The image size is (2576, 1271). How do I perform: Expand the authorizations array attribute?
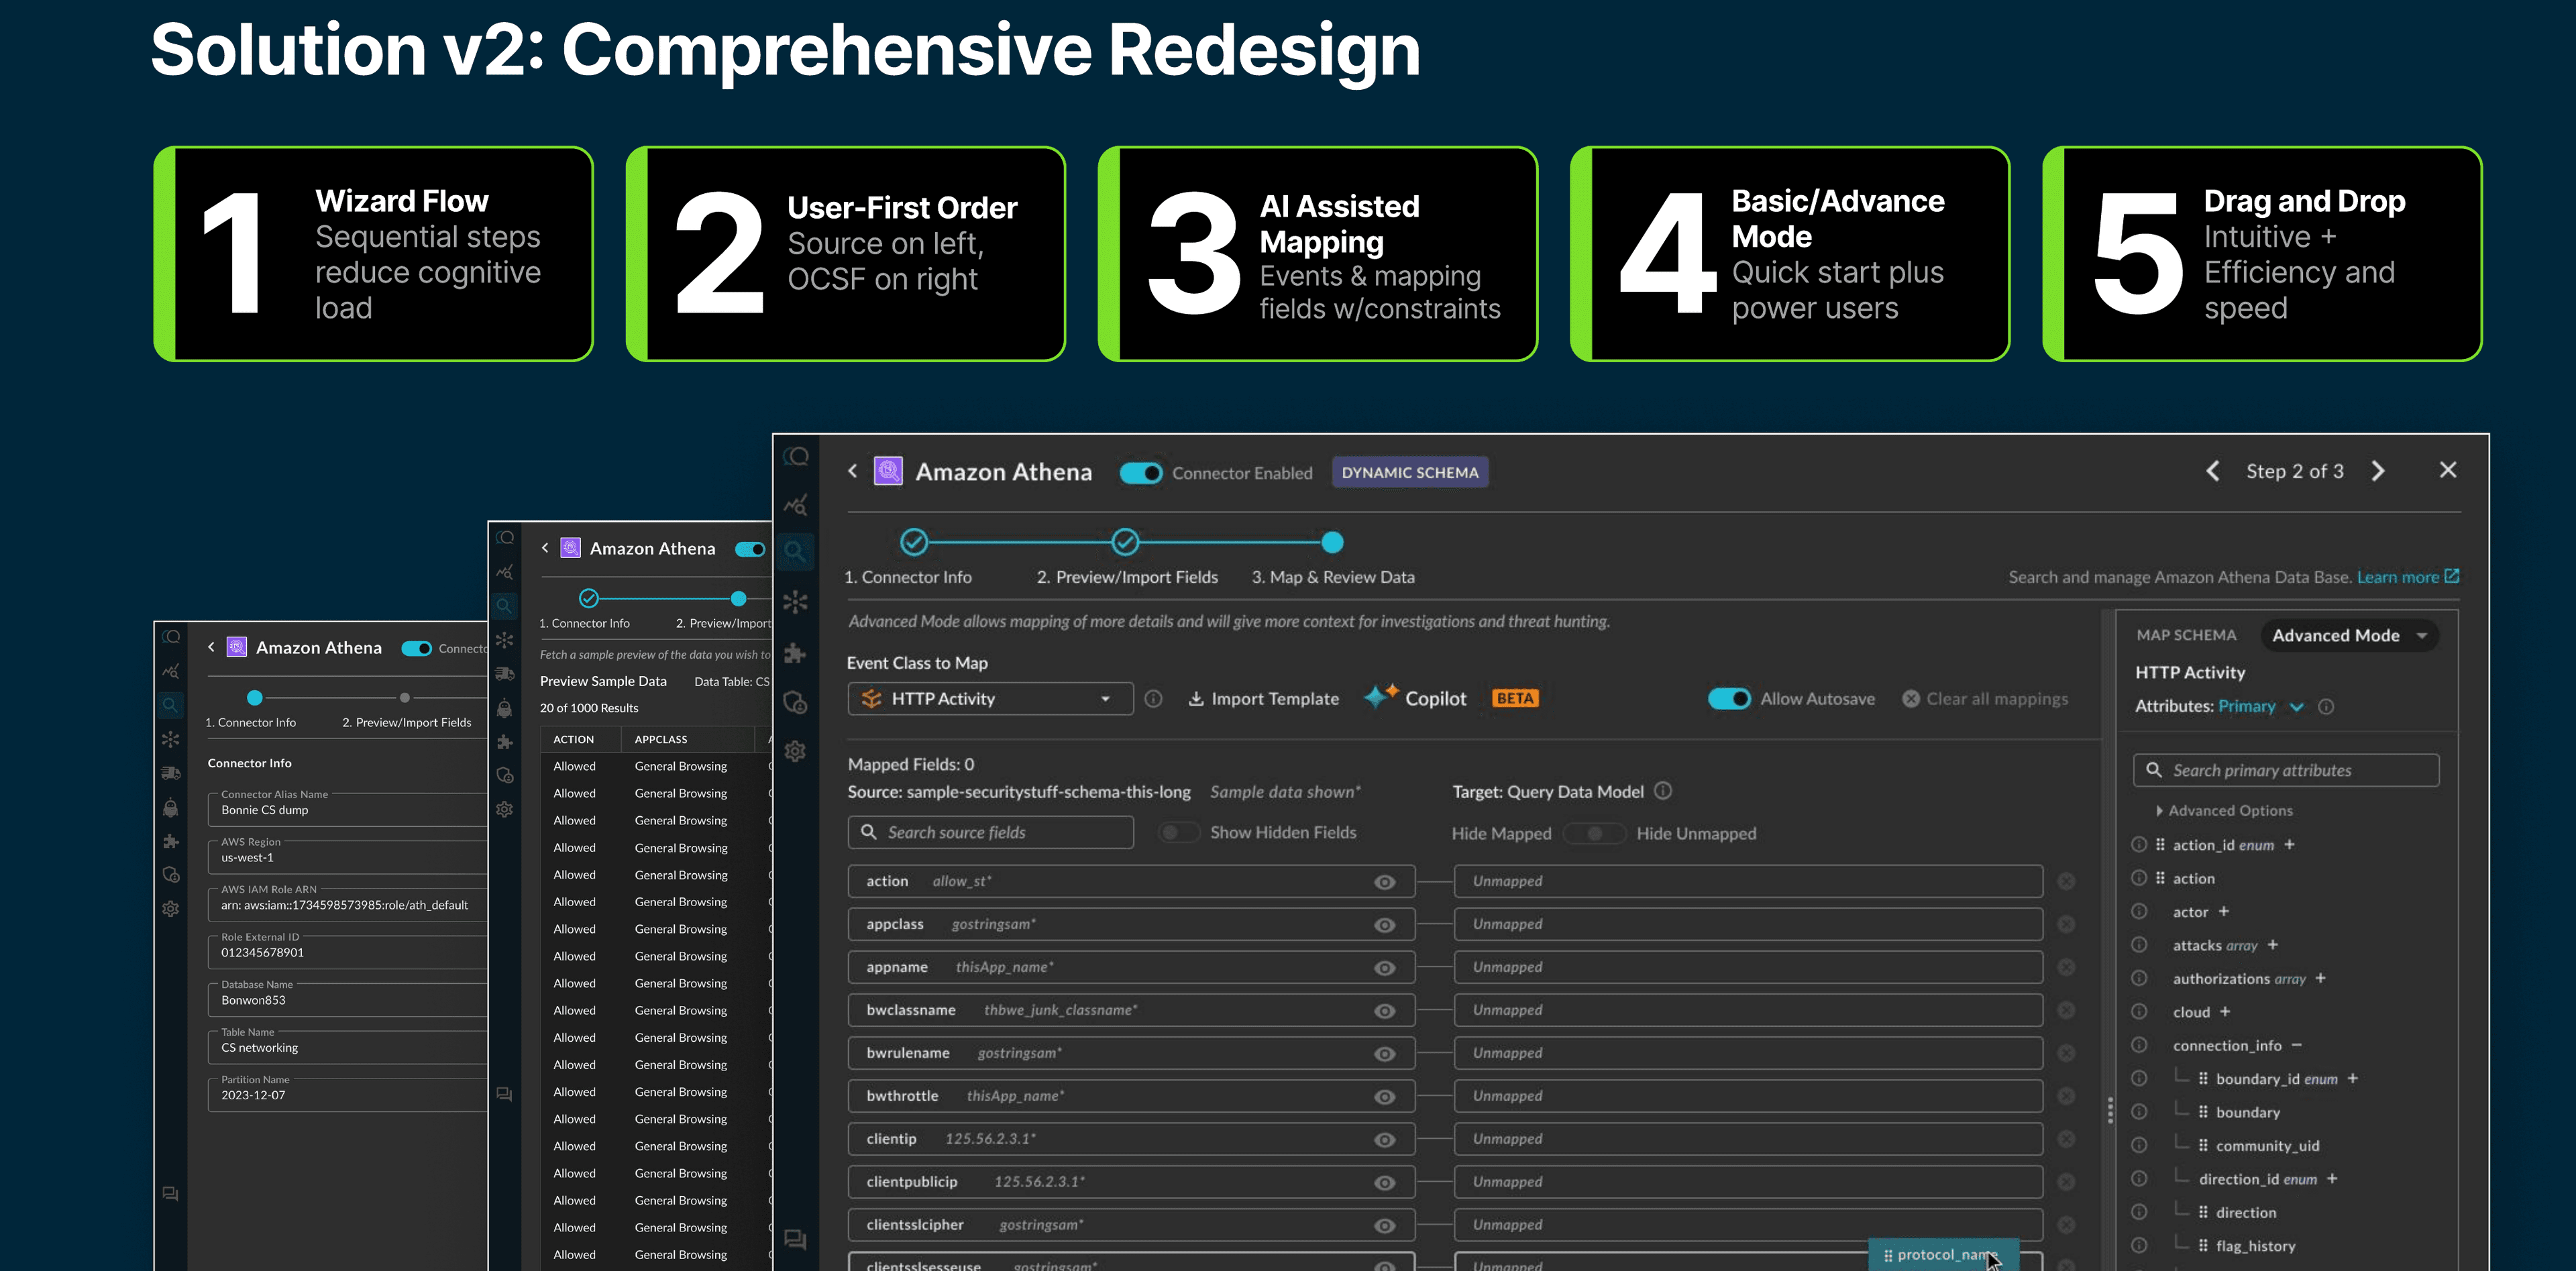pos(2320,978)
